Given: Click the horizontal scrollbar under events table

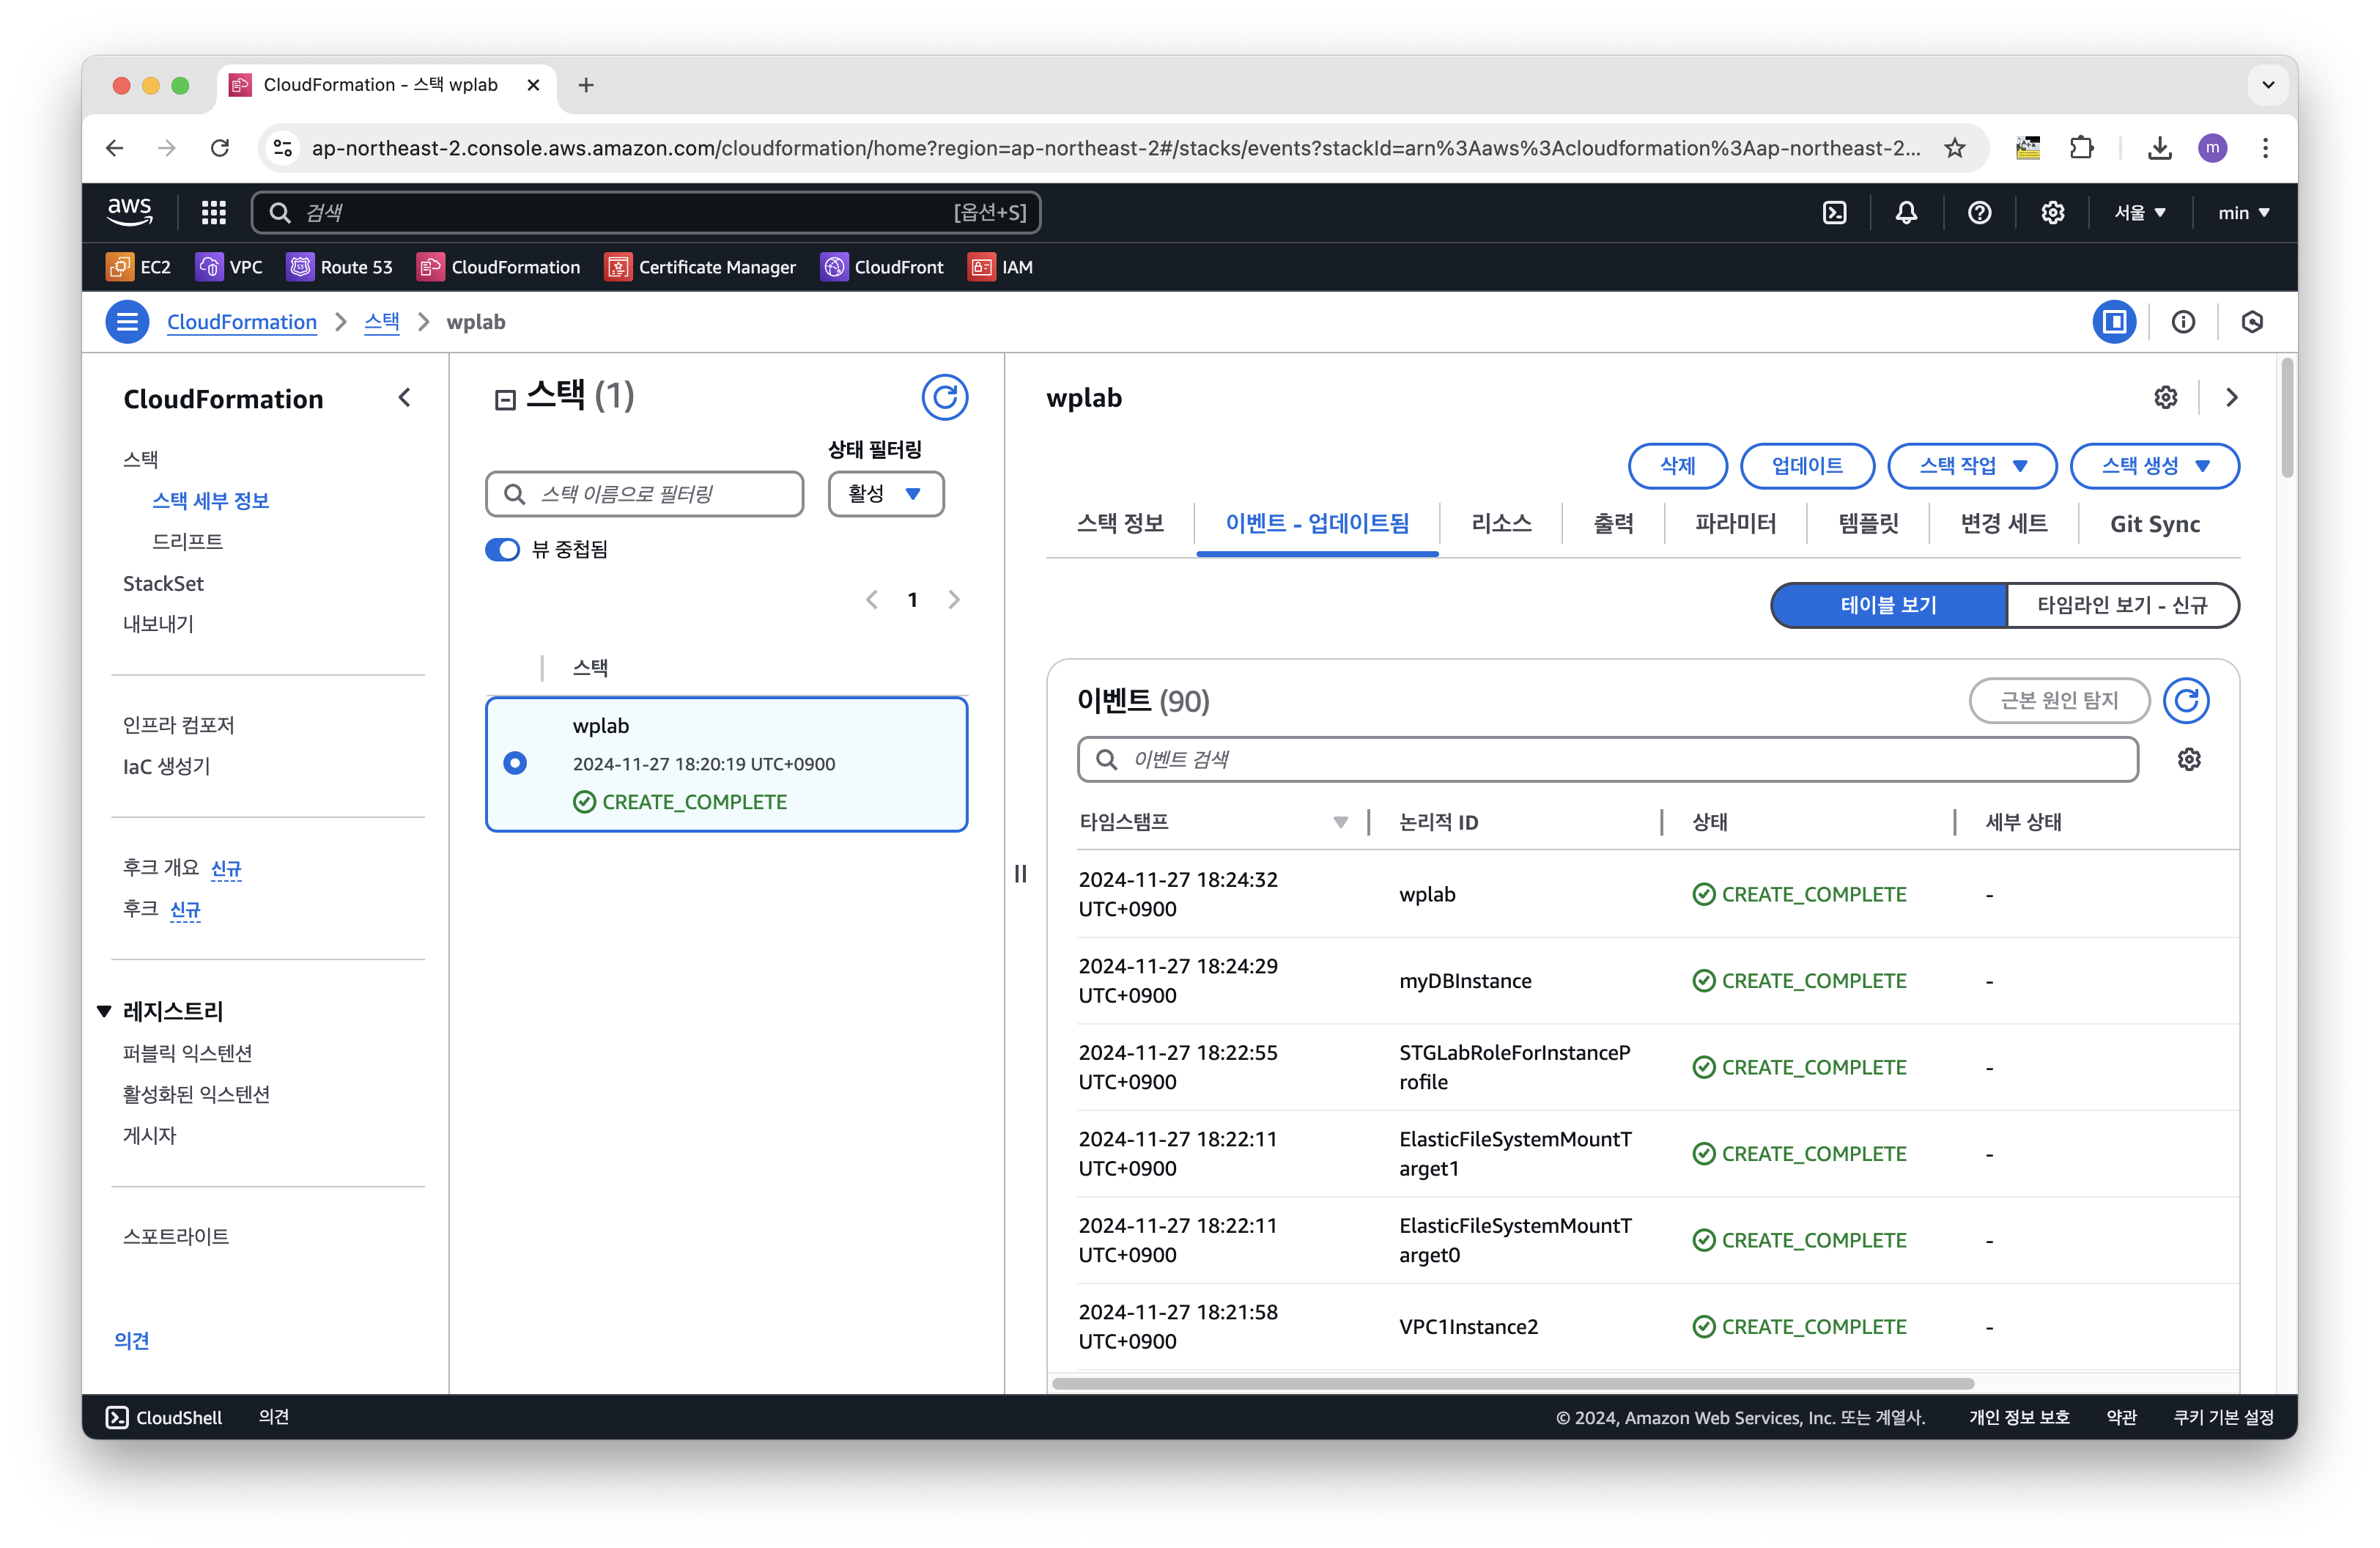Looking at the screenshot, I should [1512, 1384].
